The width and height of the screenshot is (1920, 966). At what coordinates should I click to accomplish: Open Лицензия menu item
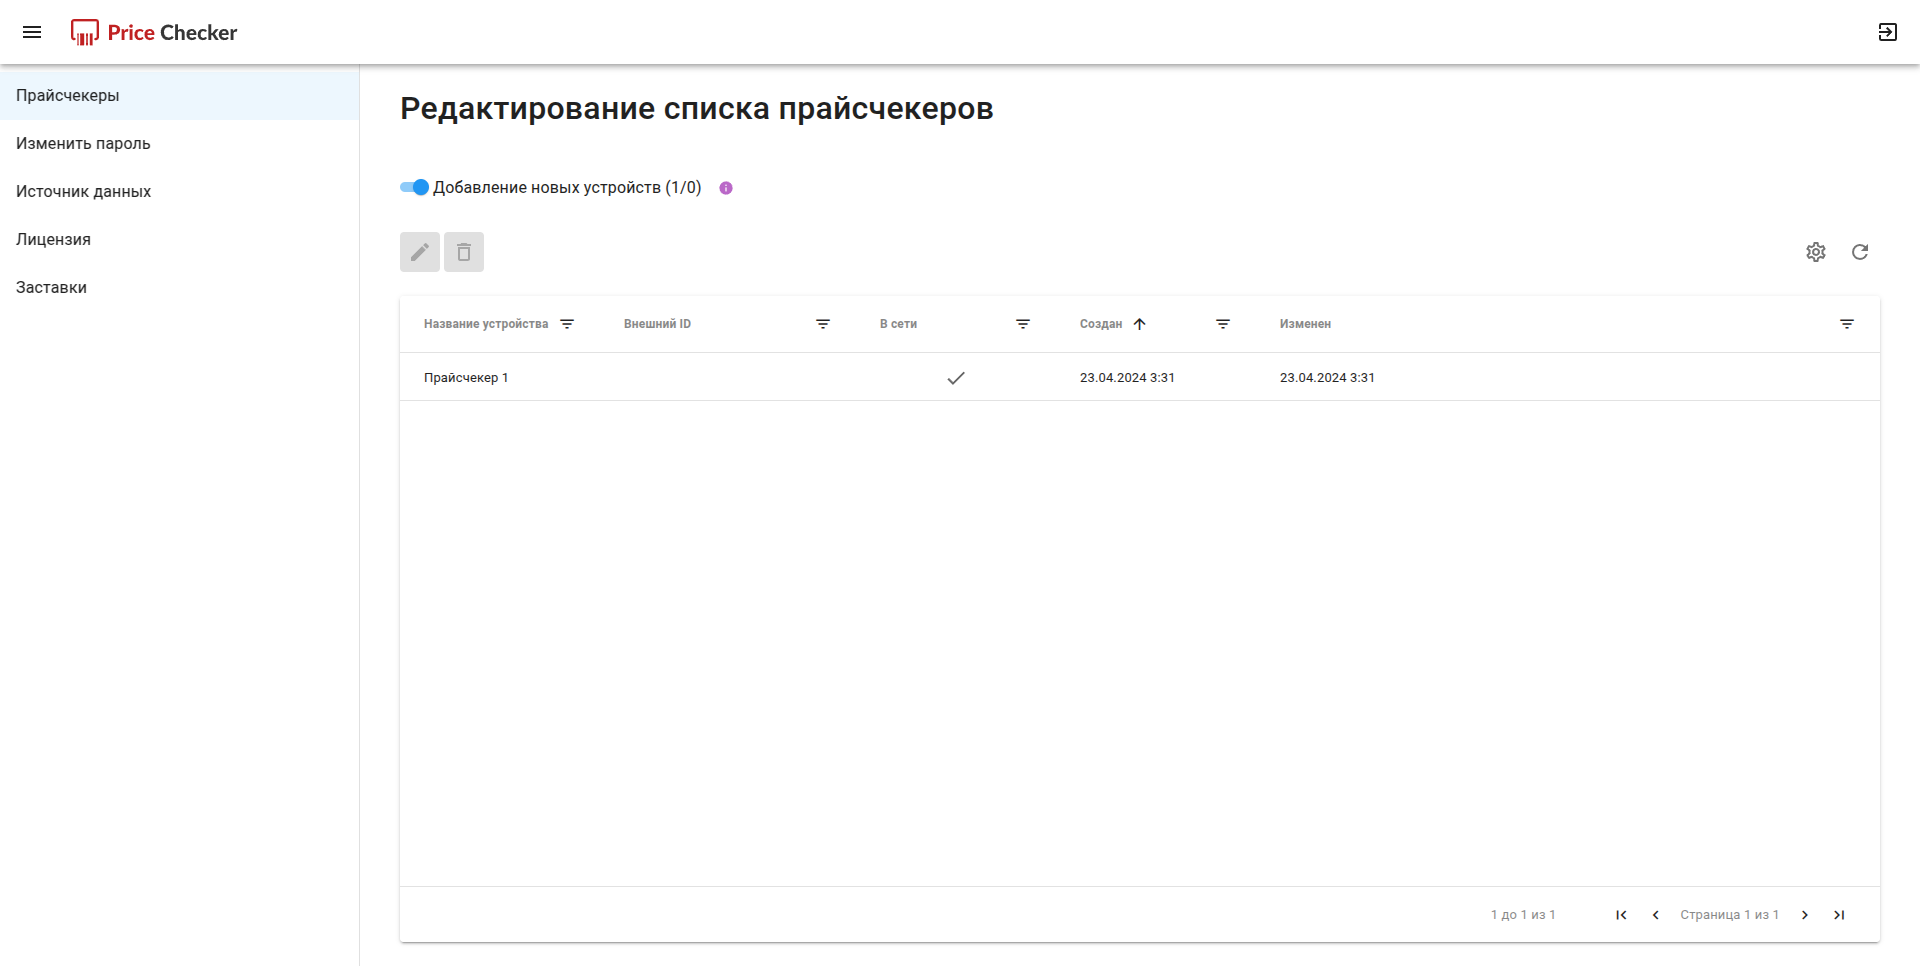click(180, 239)
